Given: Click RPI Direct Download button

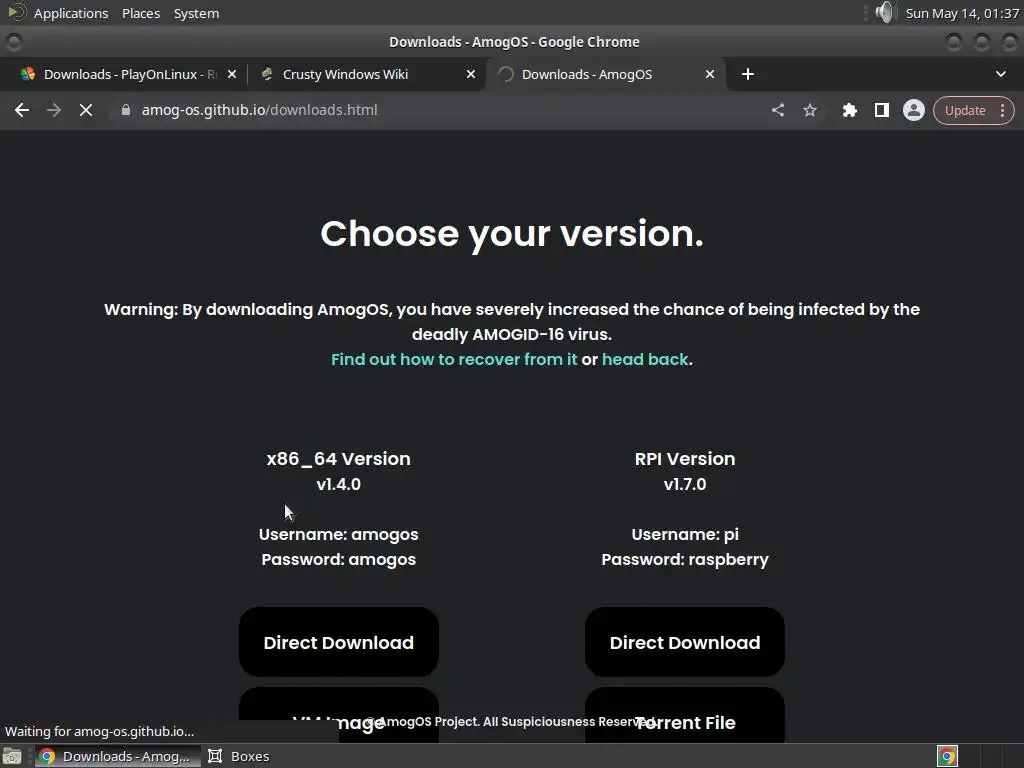Looking at the screenshot, I should pos(684,643).
